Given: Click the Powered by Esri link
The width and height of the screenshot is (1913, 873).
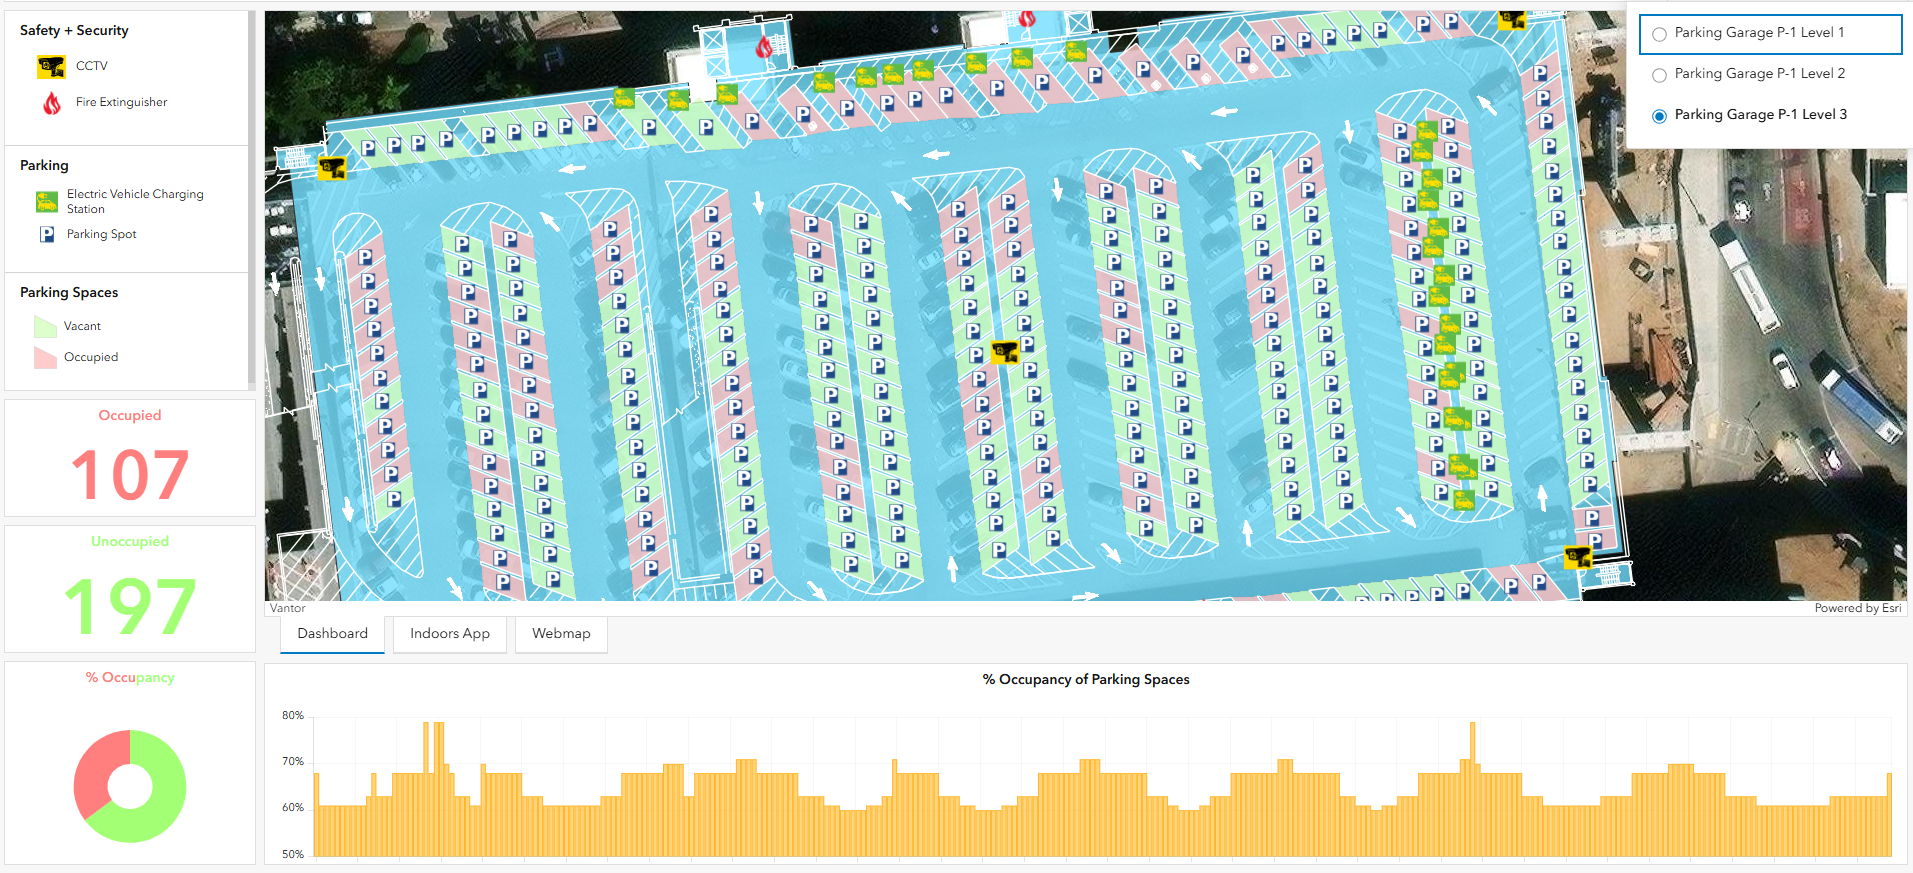Looking at the screenshot, I should coord(1857,608).
